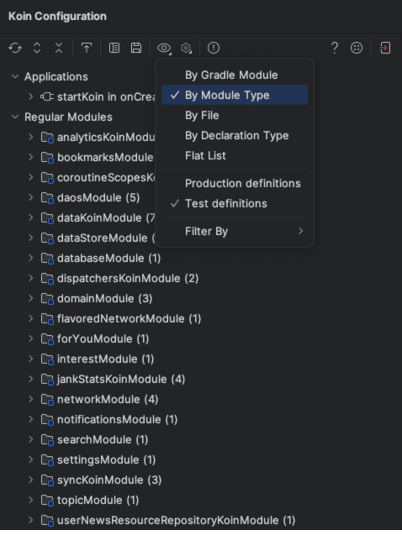
Task: Select the interestModule (1) row text
Action: [x=106, y=359]
